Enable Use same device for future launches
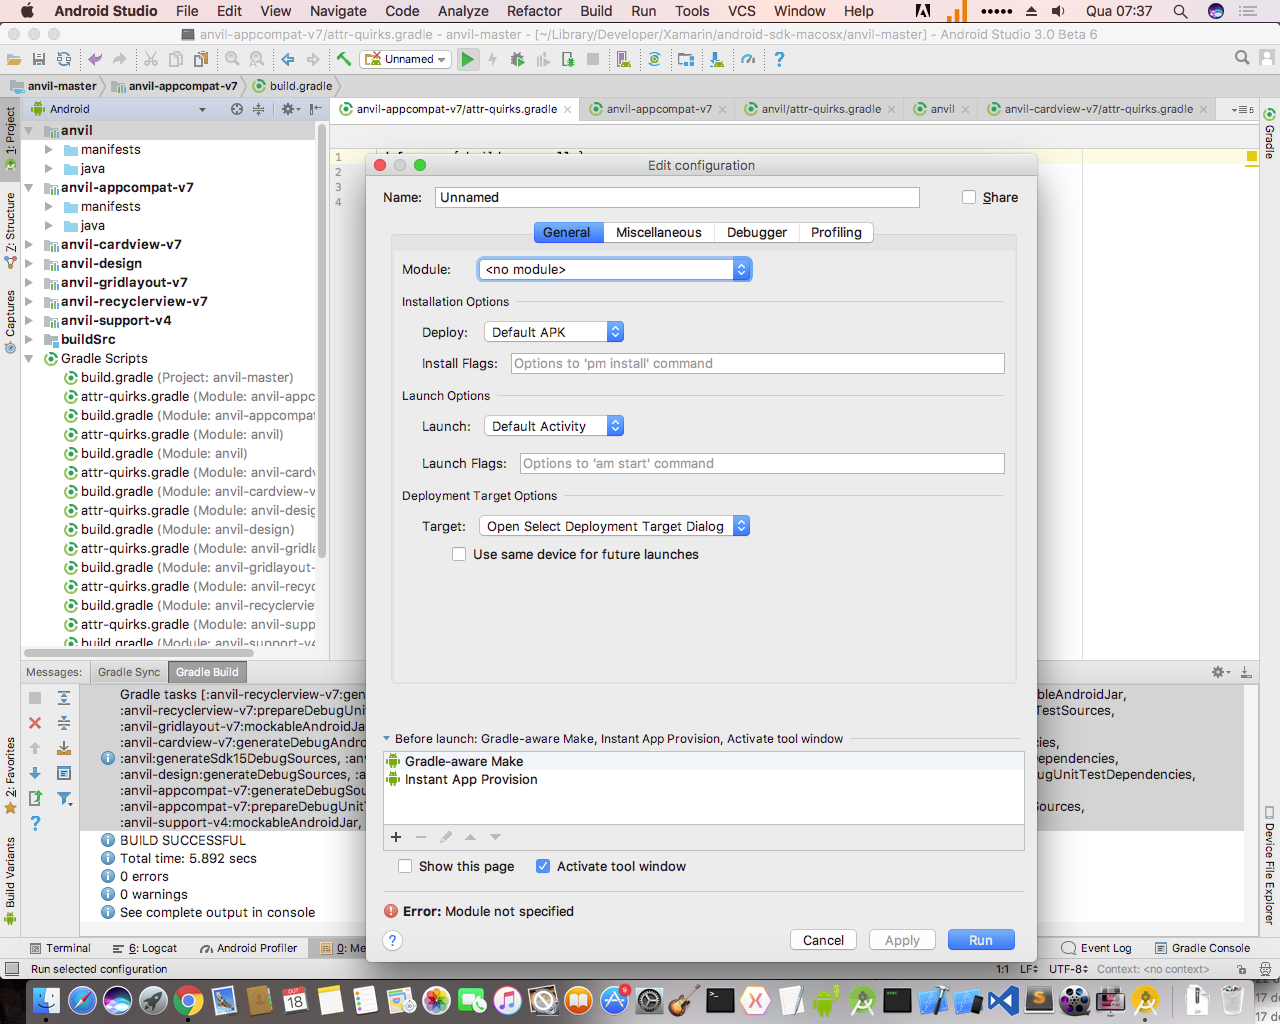Screen dimensions: 1280x1024 click(459, 554)
